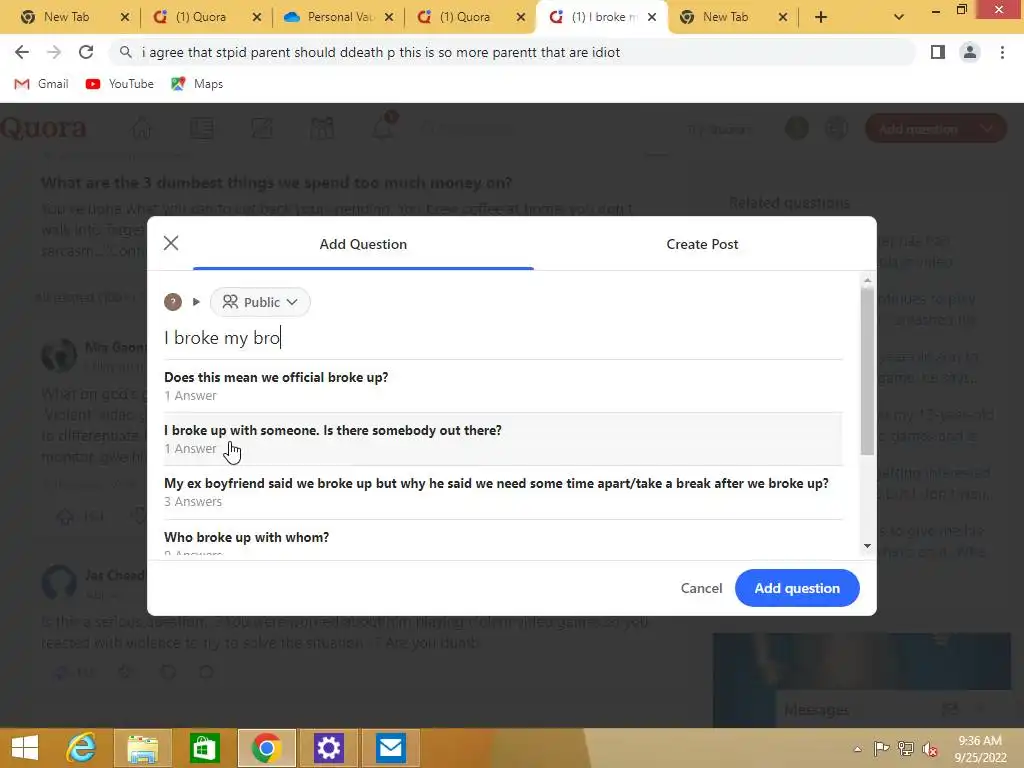The image size is (1024, 768).
Task: Choose suggestion 'I broke up with someone'
Action: [x=503, y=439]
